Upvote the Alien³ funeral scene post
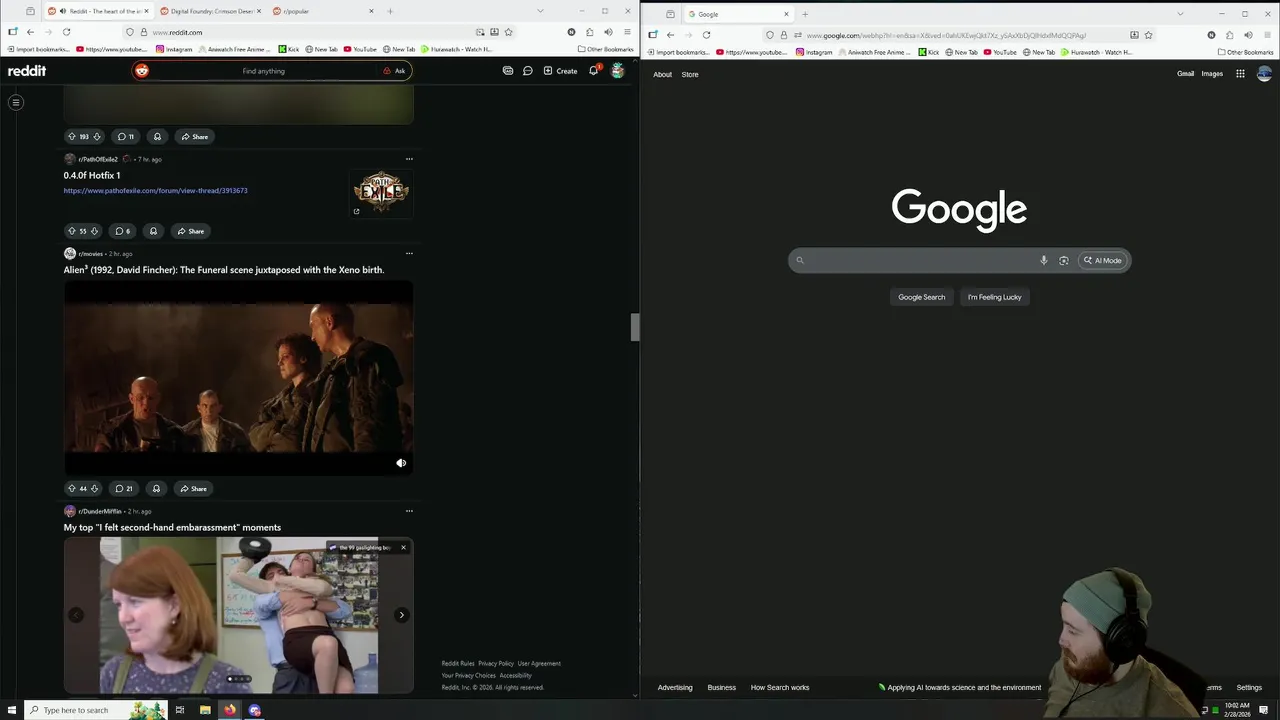Image resolution: width=1280 pixels, height=720 pixels. (x=71, y=489)
